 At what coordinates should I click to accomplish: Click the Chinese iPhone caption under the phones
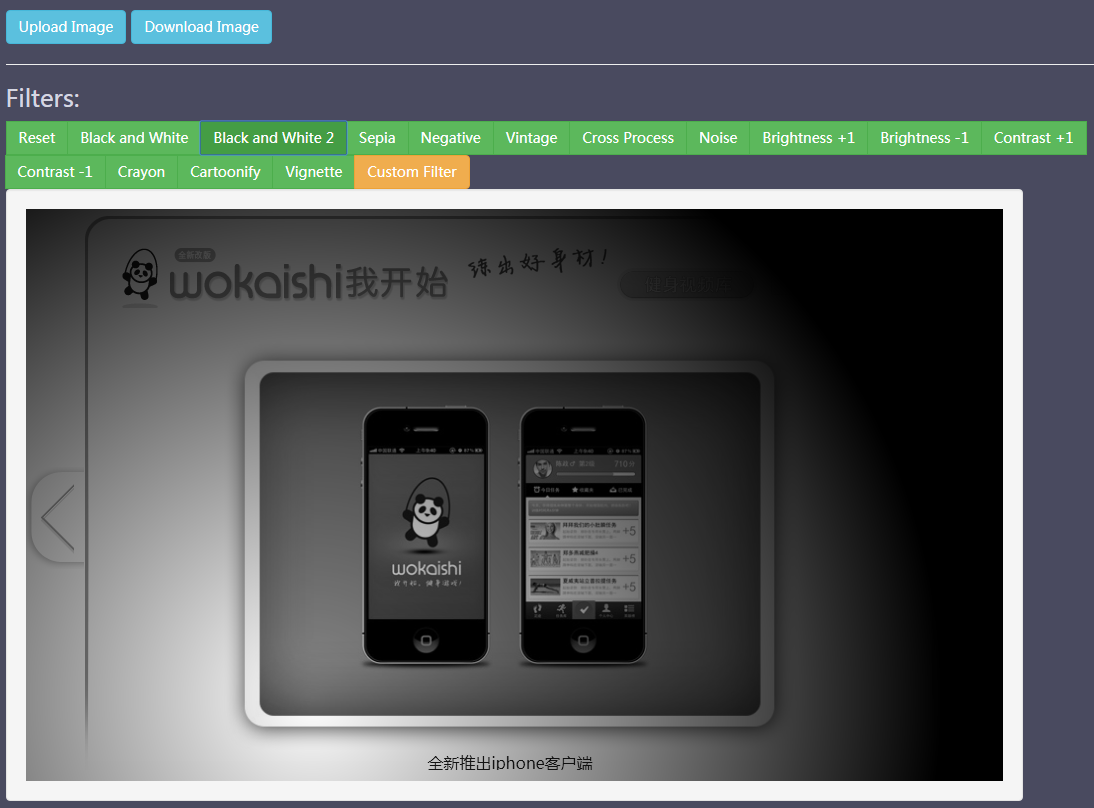point(510,763)
